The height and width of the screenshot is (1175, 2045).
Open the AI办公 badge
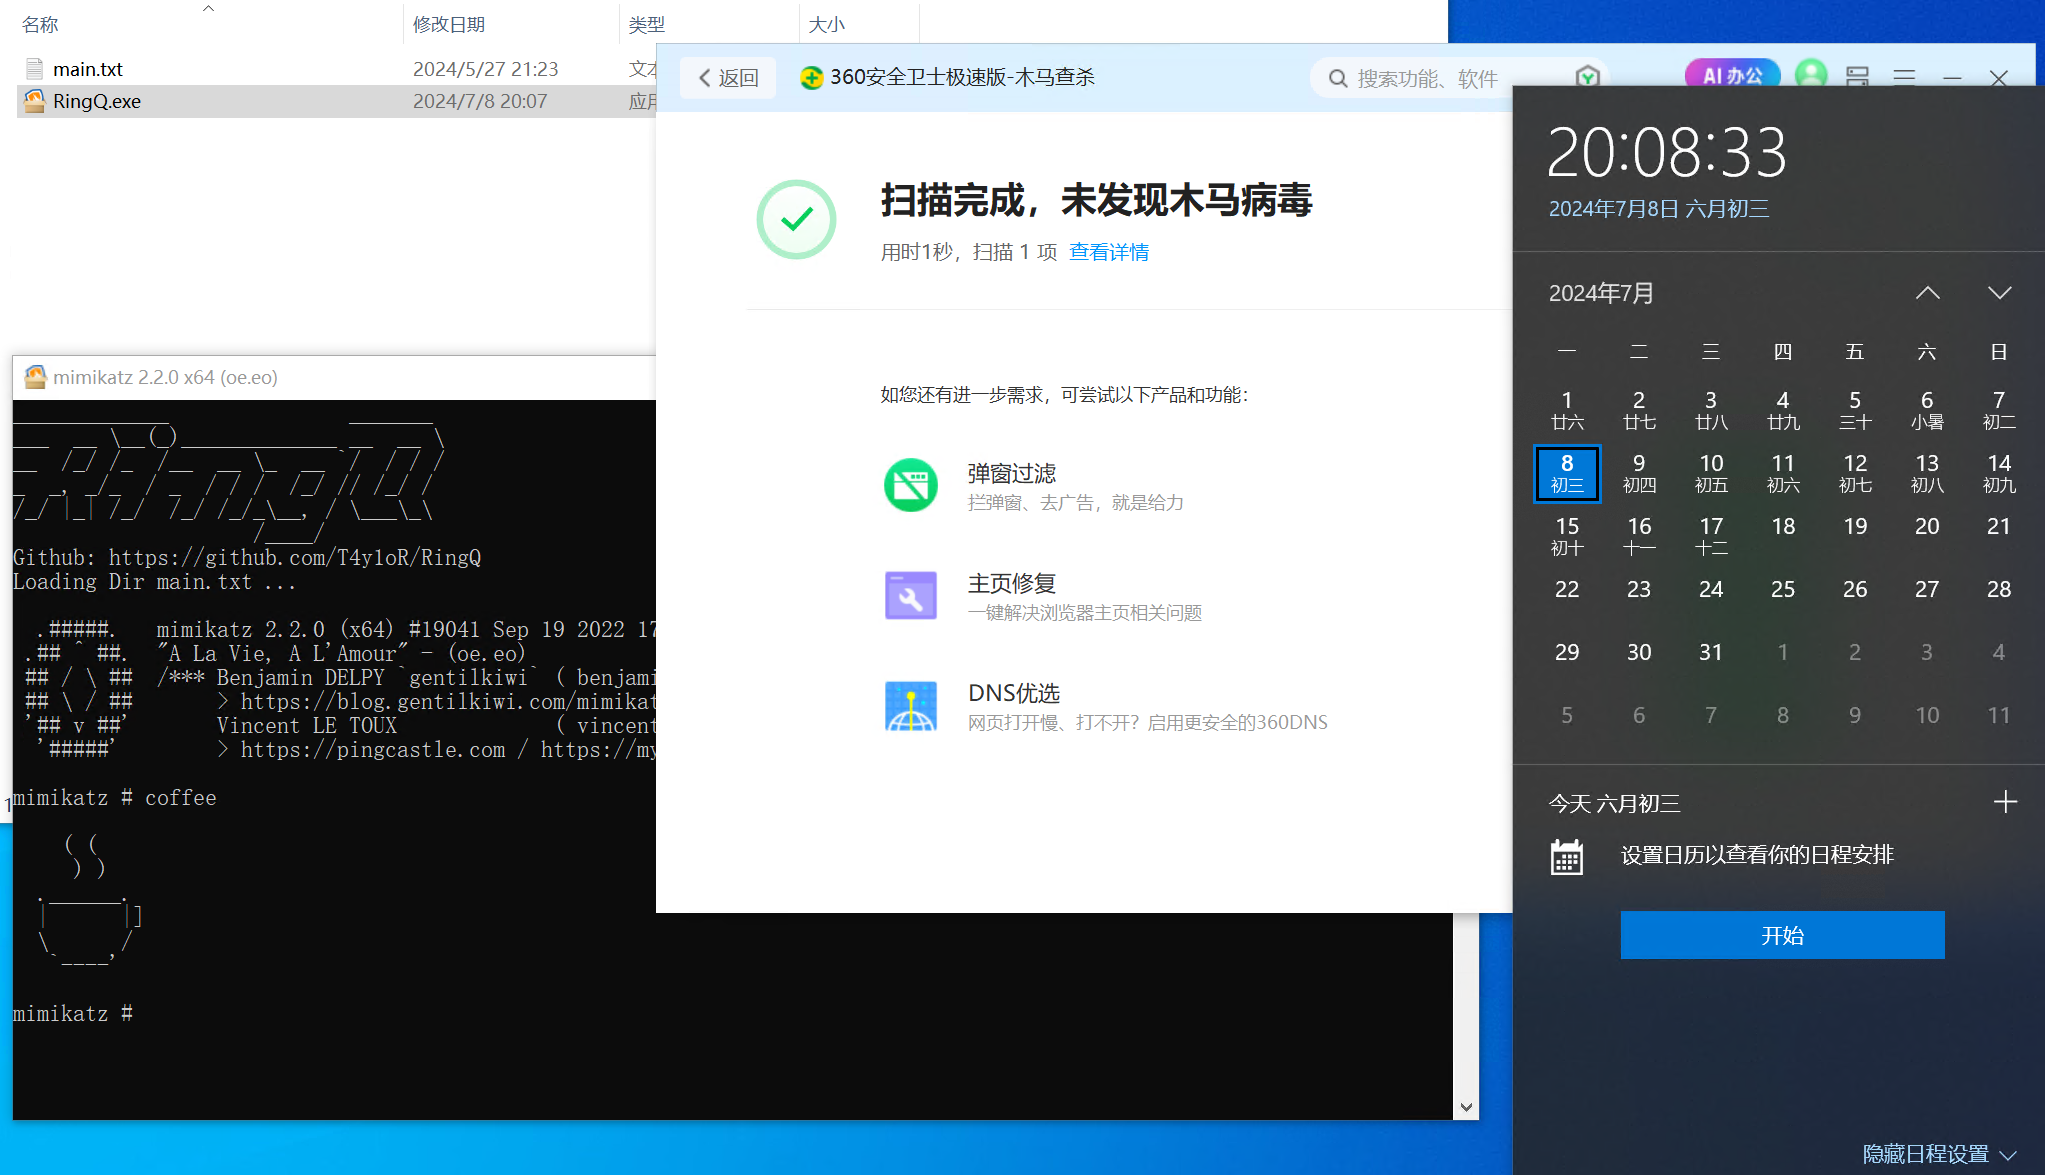[1731, 75]
